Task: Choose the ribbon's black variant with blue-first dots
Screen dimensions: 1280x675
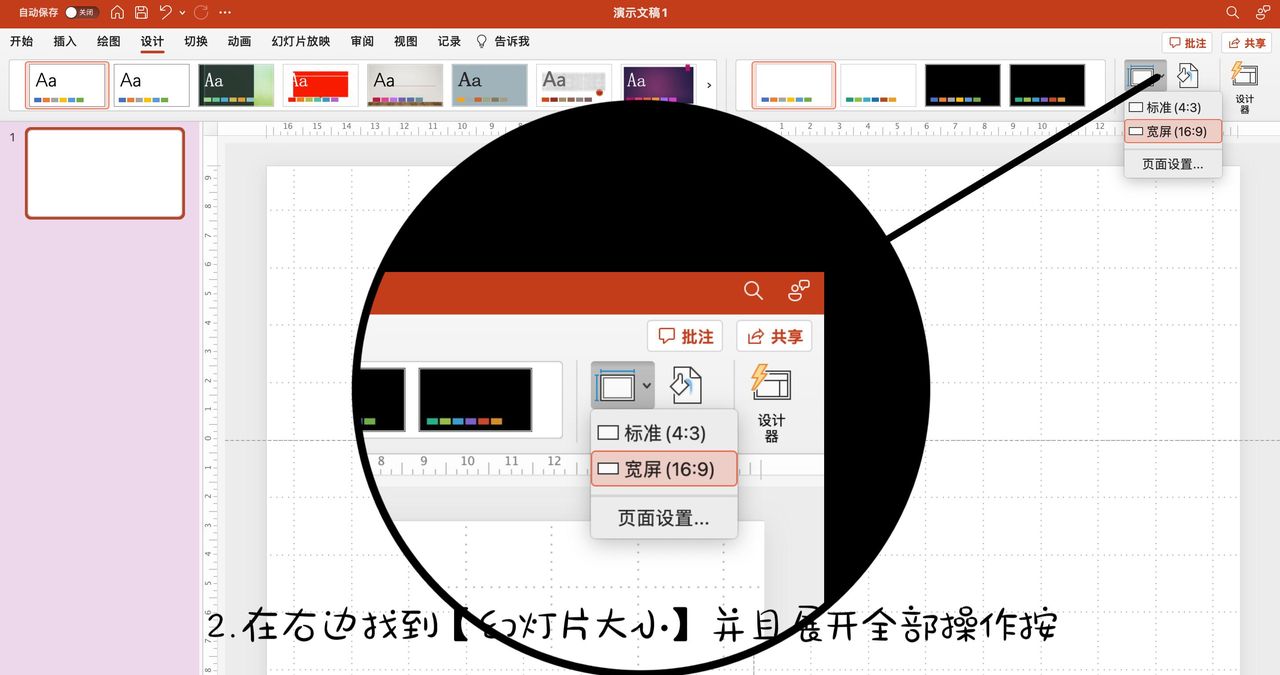Action: click(963, 85)
